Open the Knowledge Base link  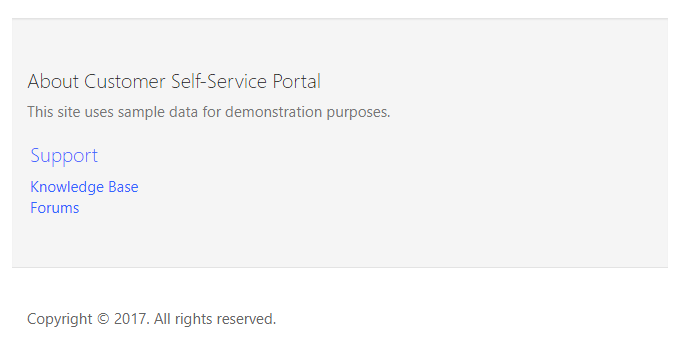click(84, 187)
